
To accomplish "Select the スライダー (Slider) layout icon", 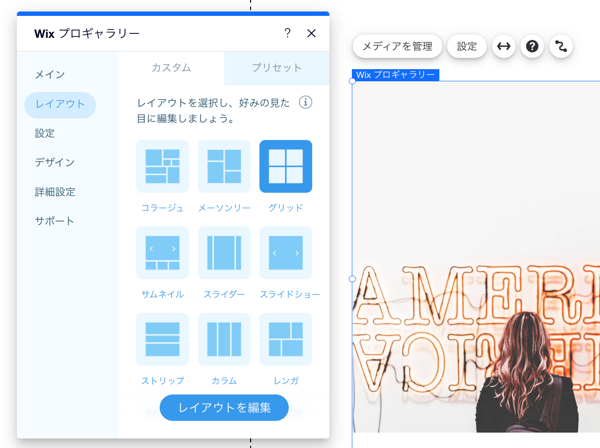I will point(224,253).
